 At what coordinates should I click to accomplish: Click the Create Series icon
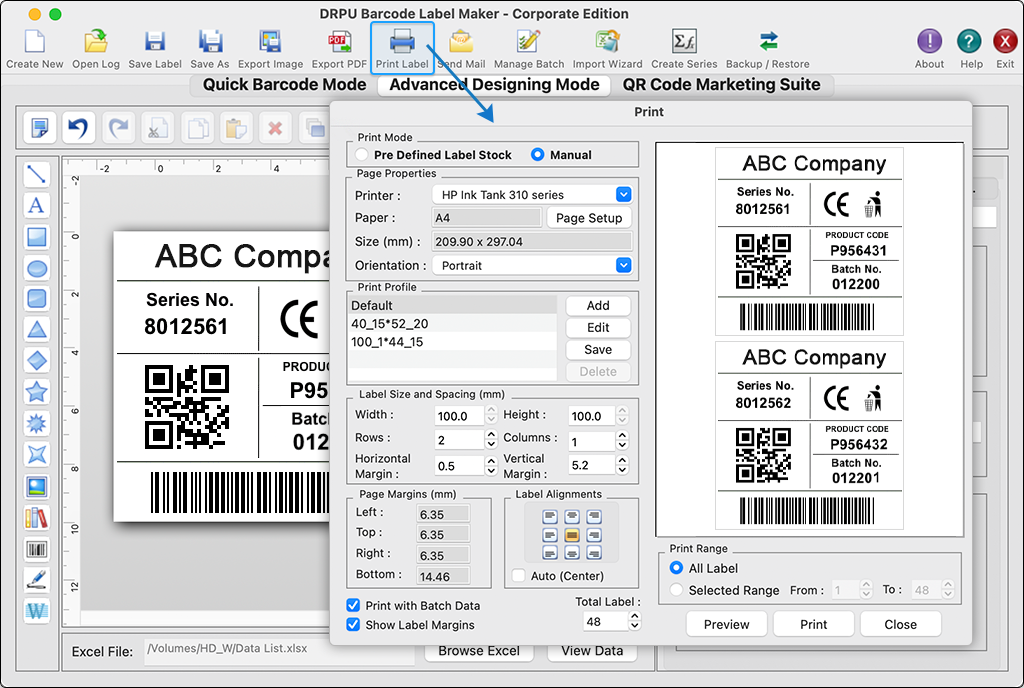(x=684, y=42)
